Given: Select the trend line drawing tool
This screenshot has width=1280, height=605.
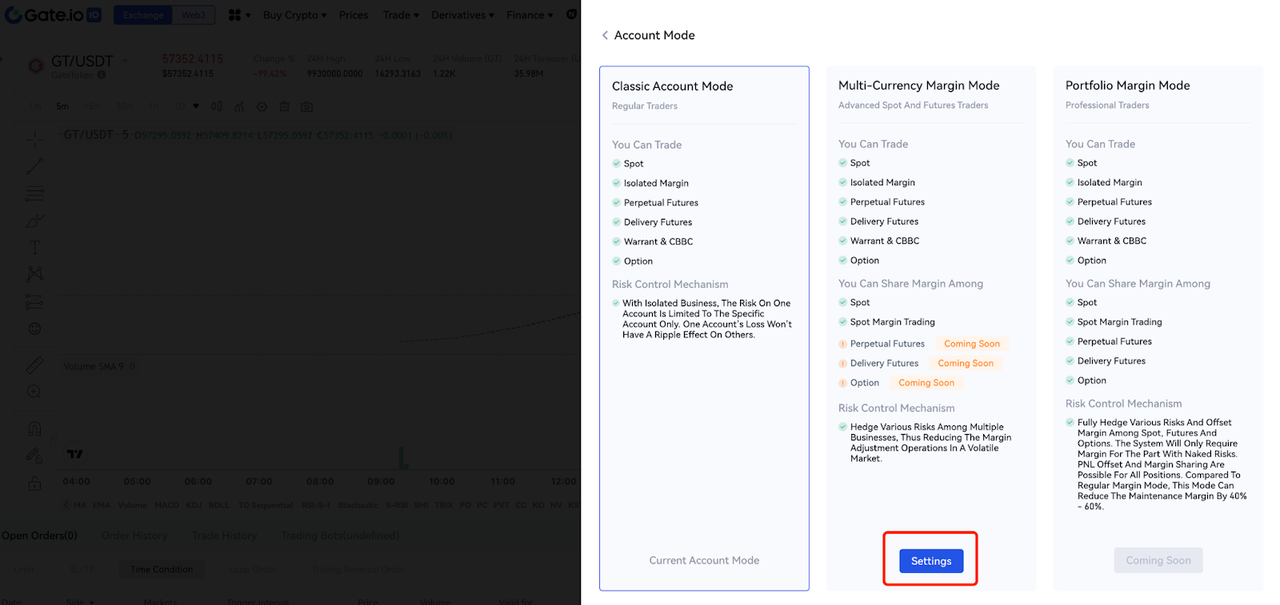Looking at the screenshot, I should [x=35, y=166].
